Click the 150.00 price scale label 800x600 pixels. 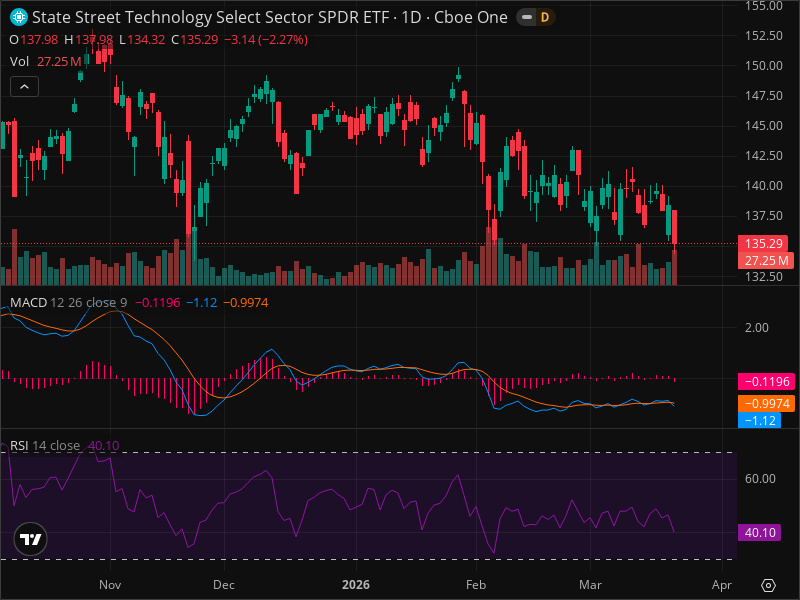tap(764, 66)
